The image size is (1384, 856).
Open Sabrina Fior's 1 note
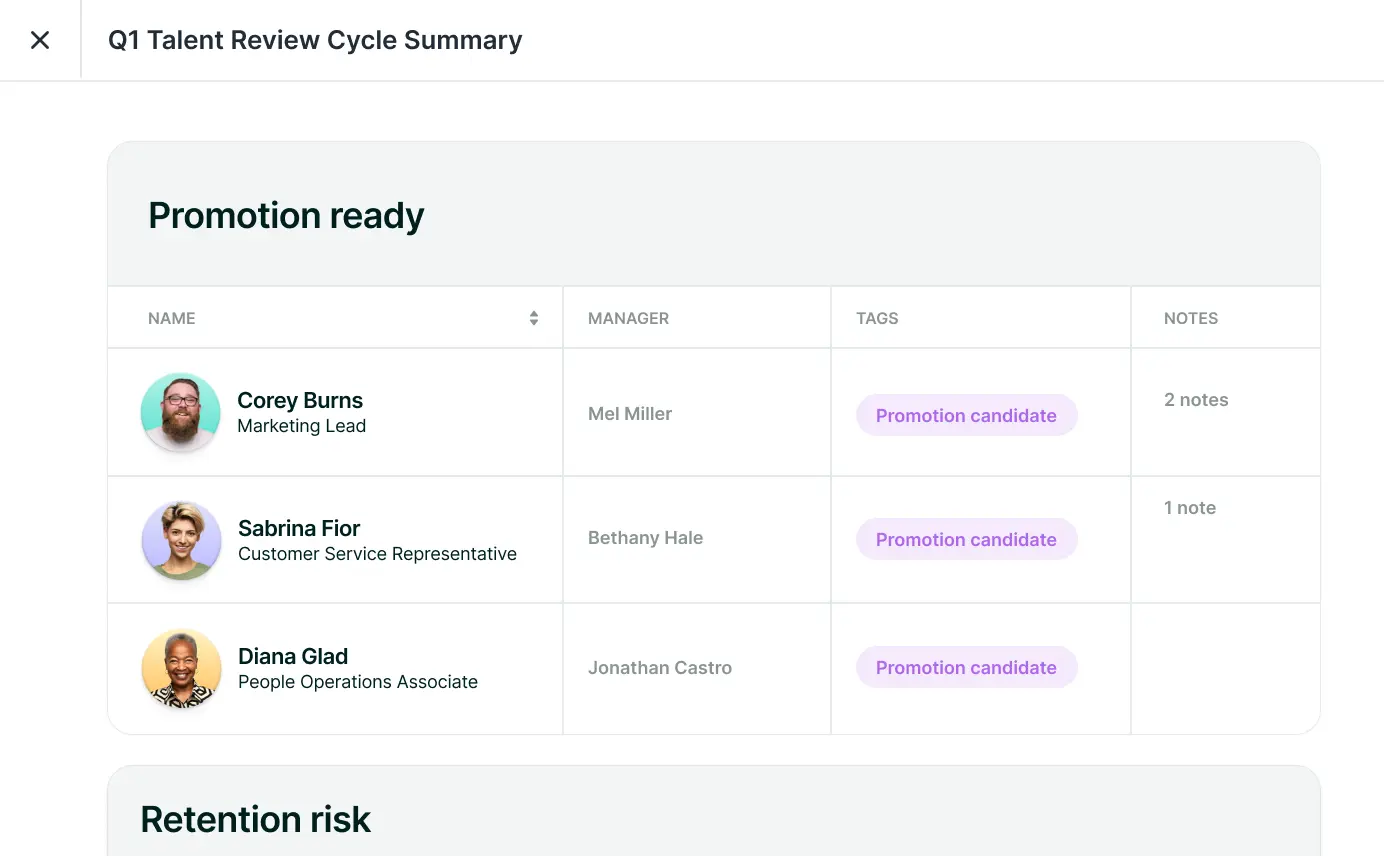pyautogui.click(x=1190, y=508)
